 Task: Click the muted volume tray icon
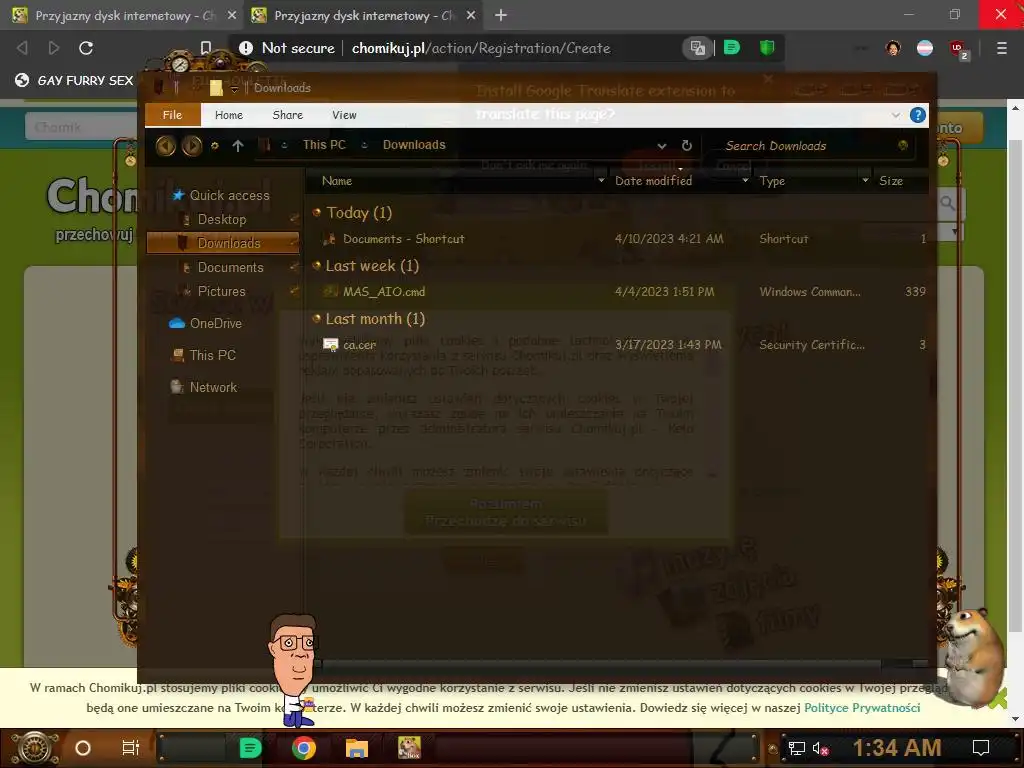pyautogui.click(x=820, y=748)
